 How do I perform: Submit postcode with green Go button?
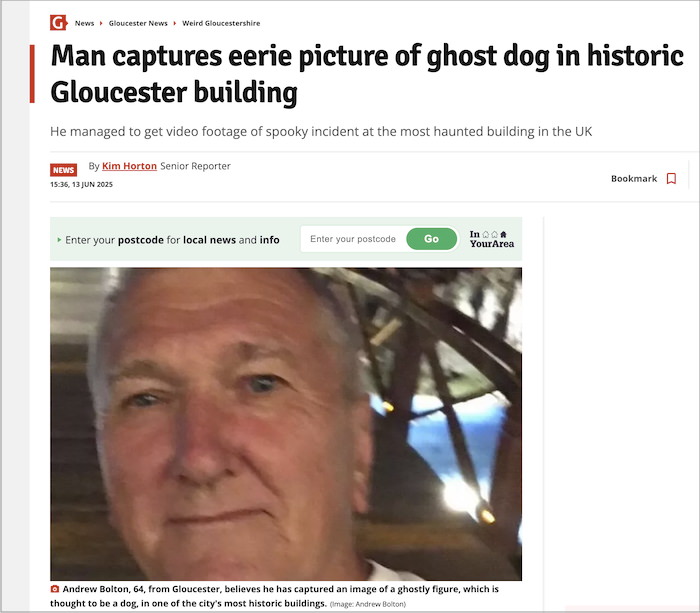(x=431, y=239)
